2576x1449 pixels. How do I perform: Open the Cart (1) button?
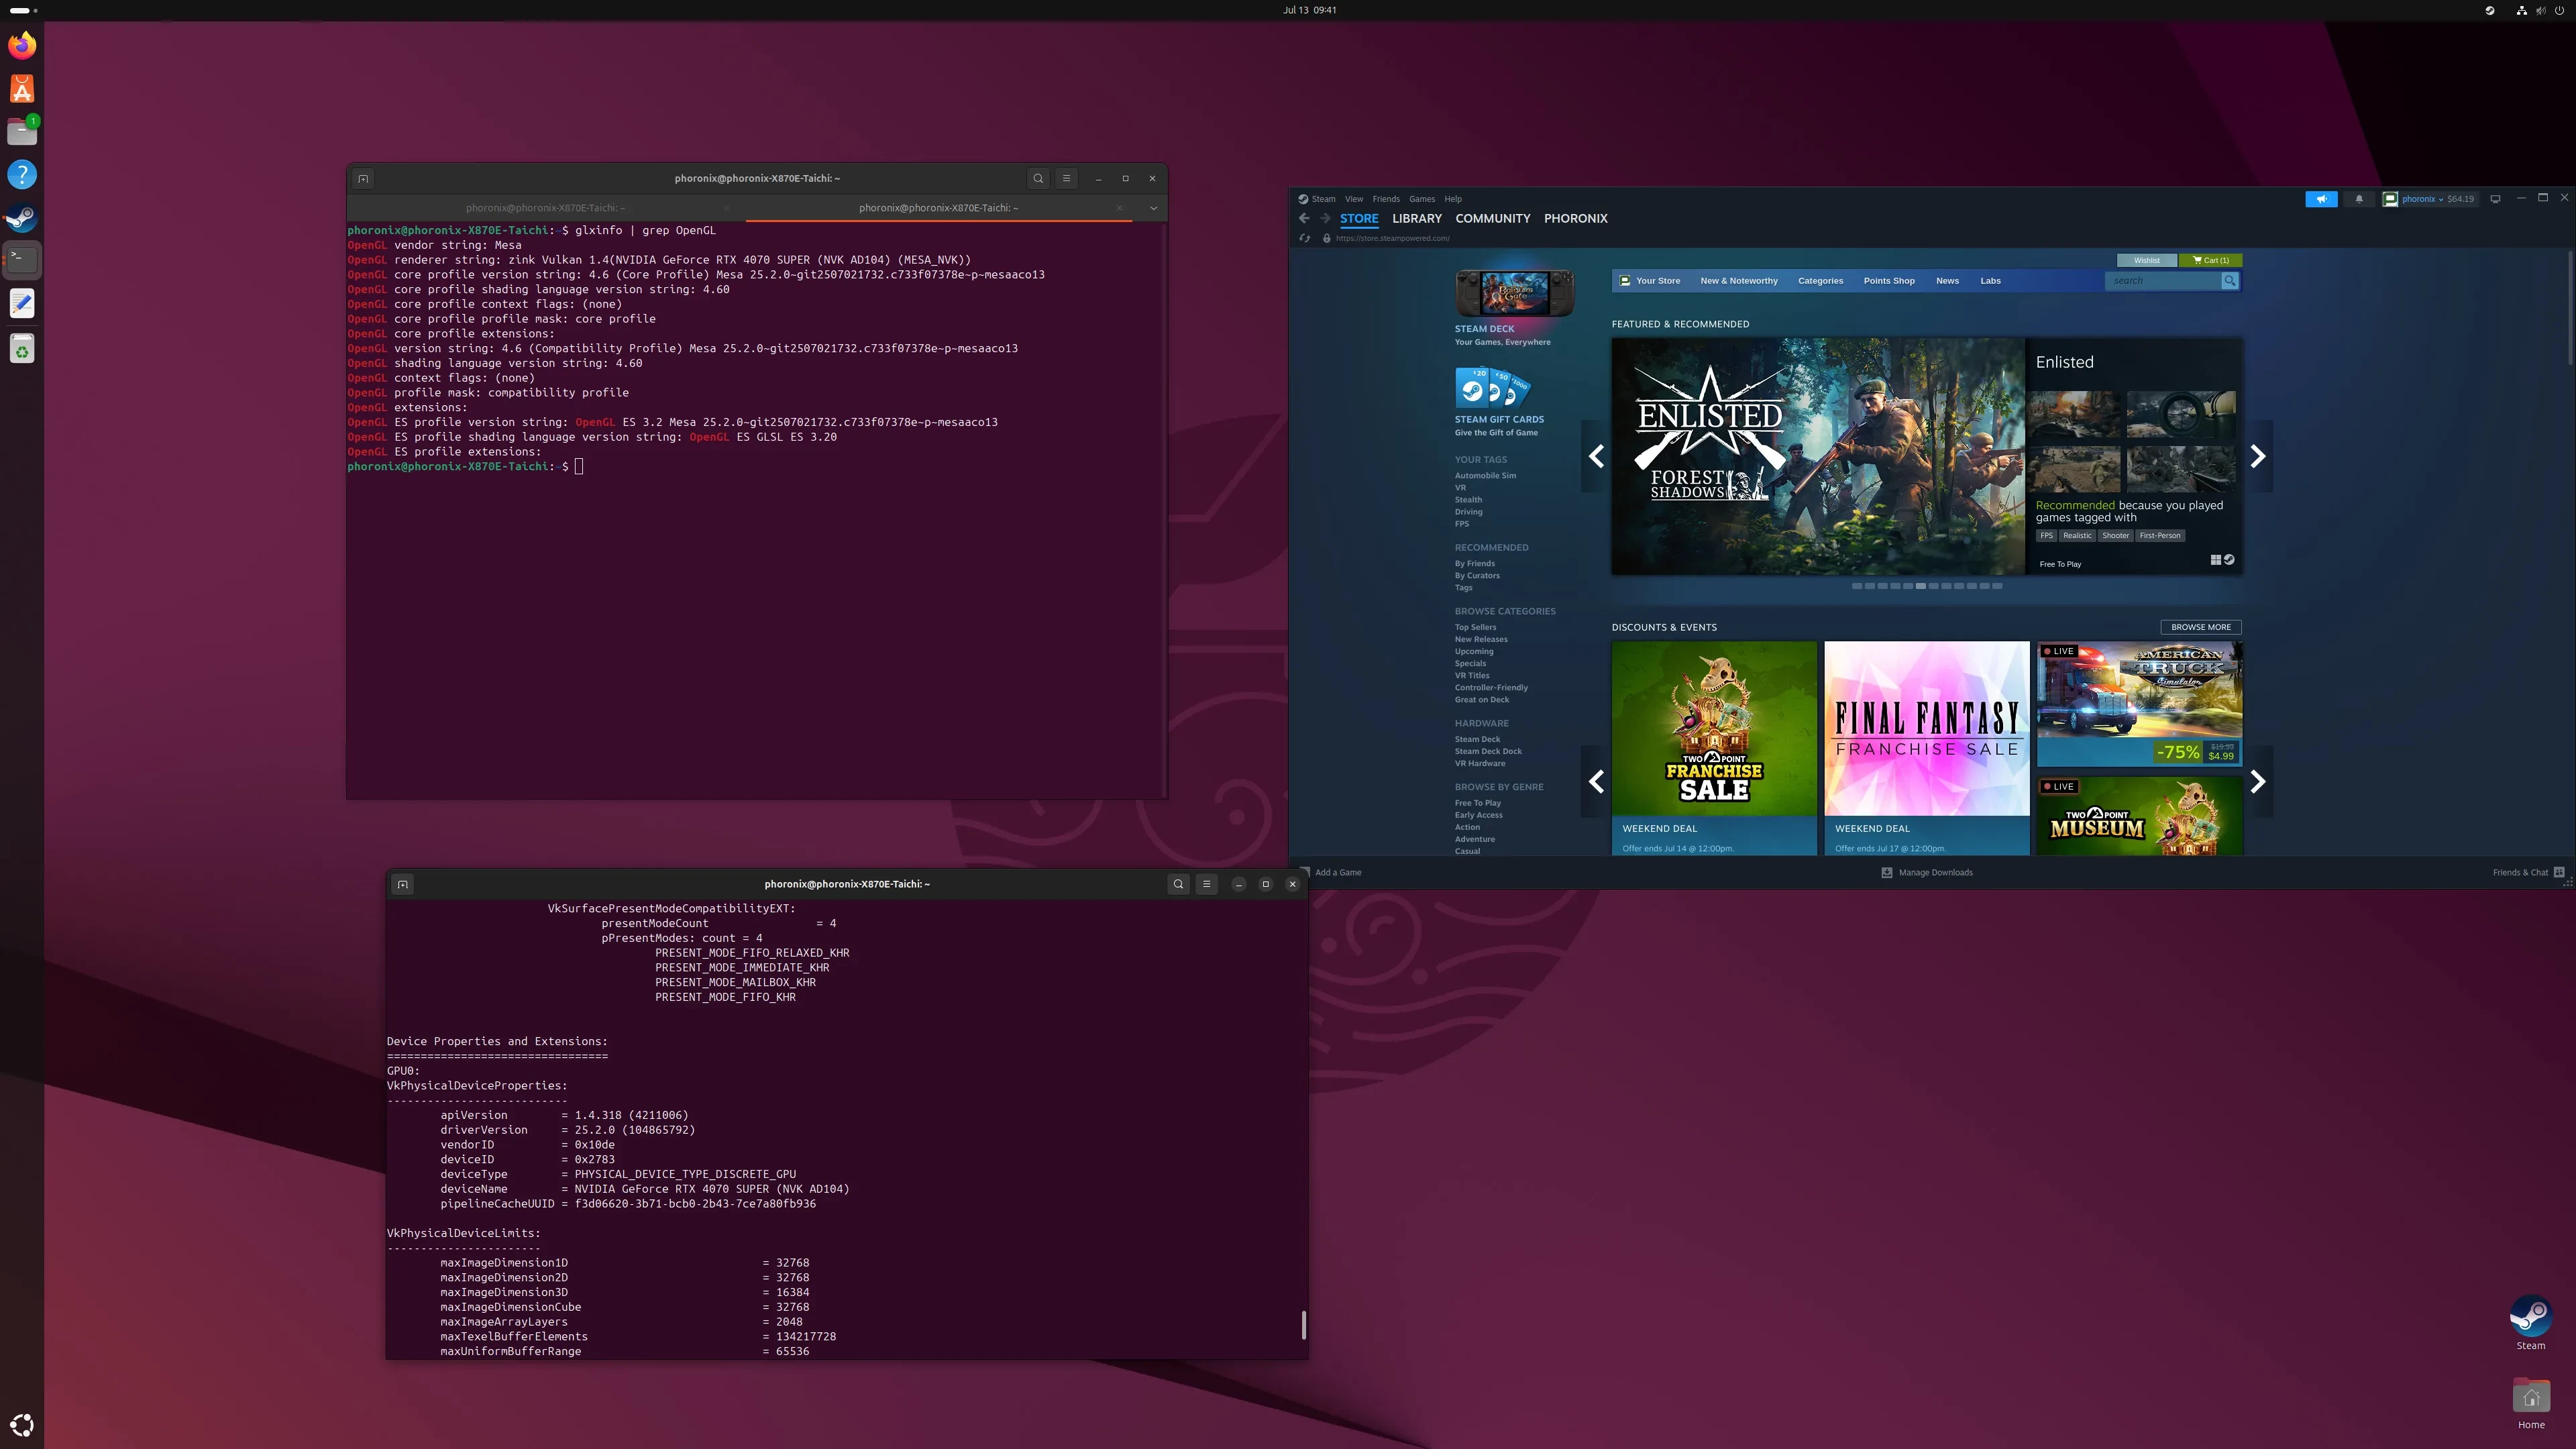click(2210, 260)
